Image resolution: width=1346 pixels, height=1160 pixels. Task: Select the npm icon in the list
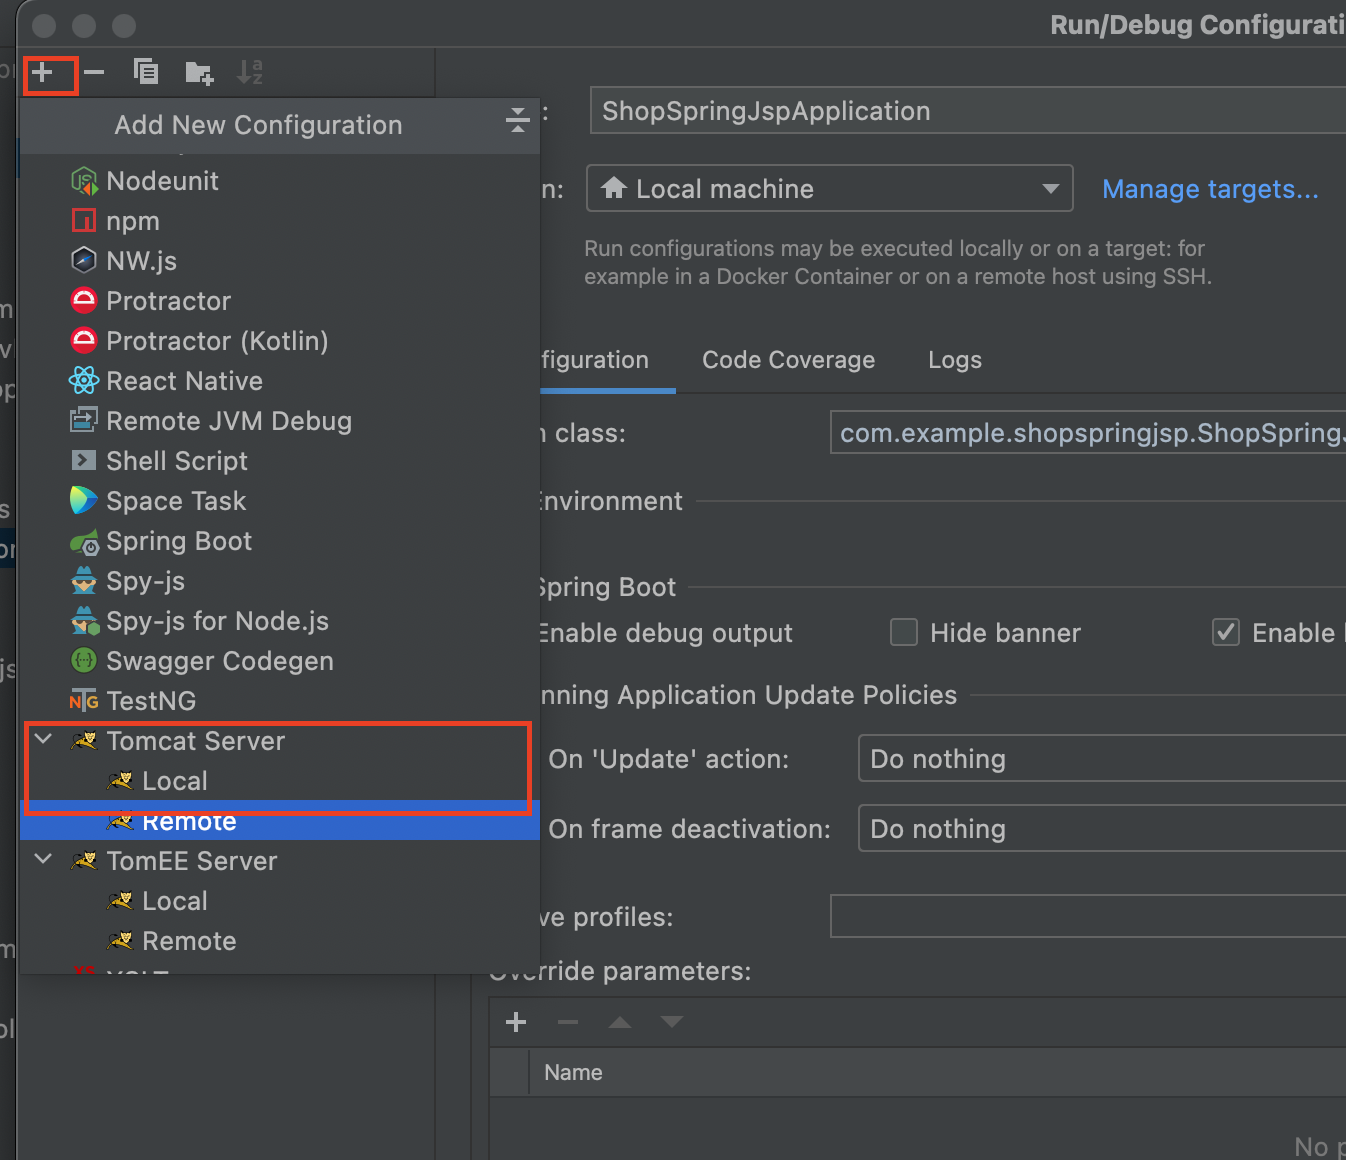click(84, 221)
